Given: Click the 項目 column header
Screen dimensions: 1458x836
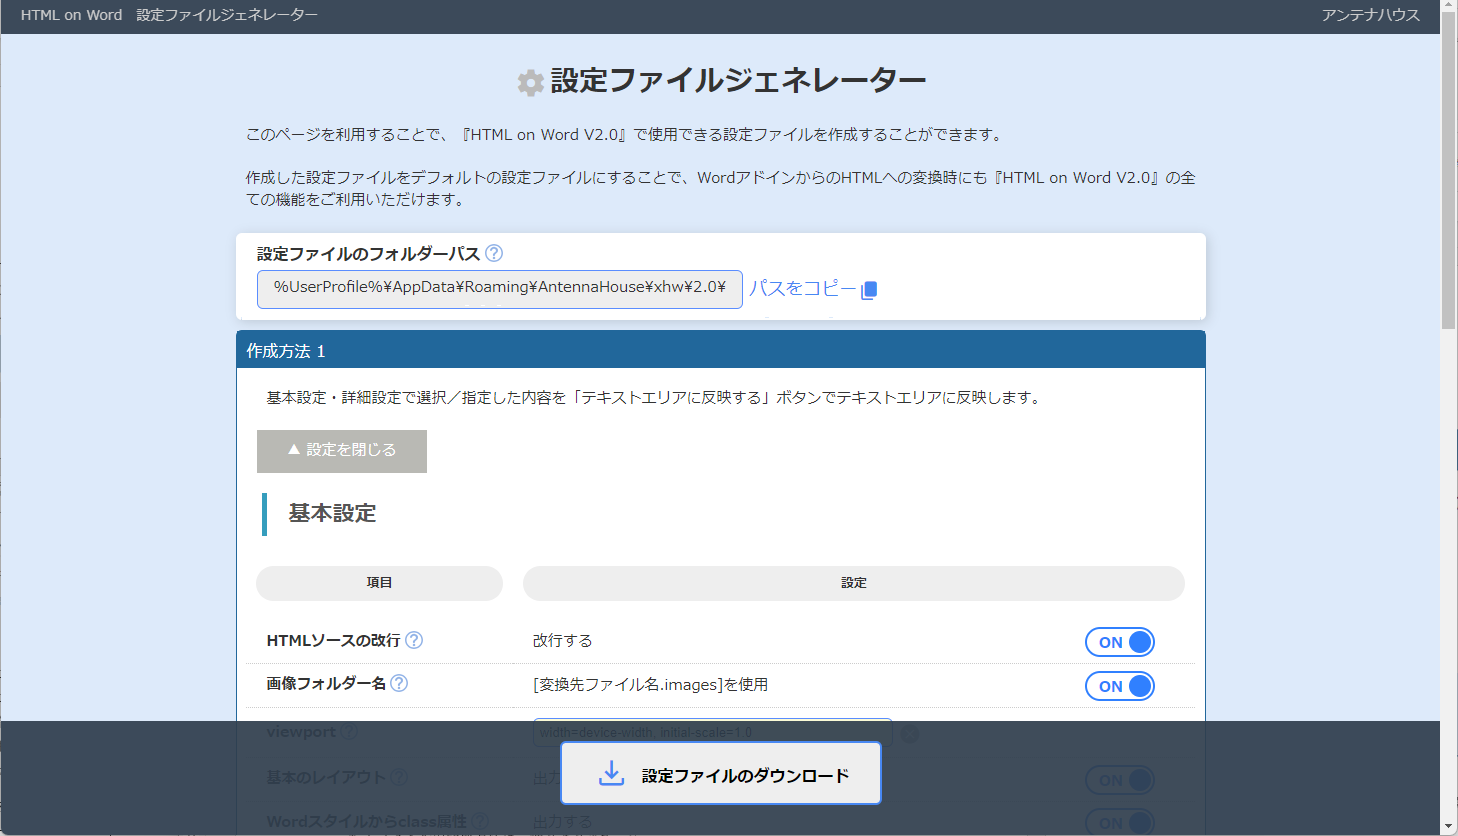Looking at the screenshot, I should click(x=379, y=583).
